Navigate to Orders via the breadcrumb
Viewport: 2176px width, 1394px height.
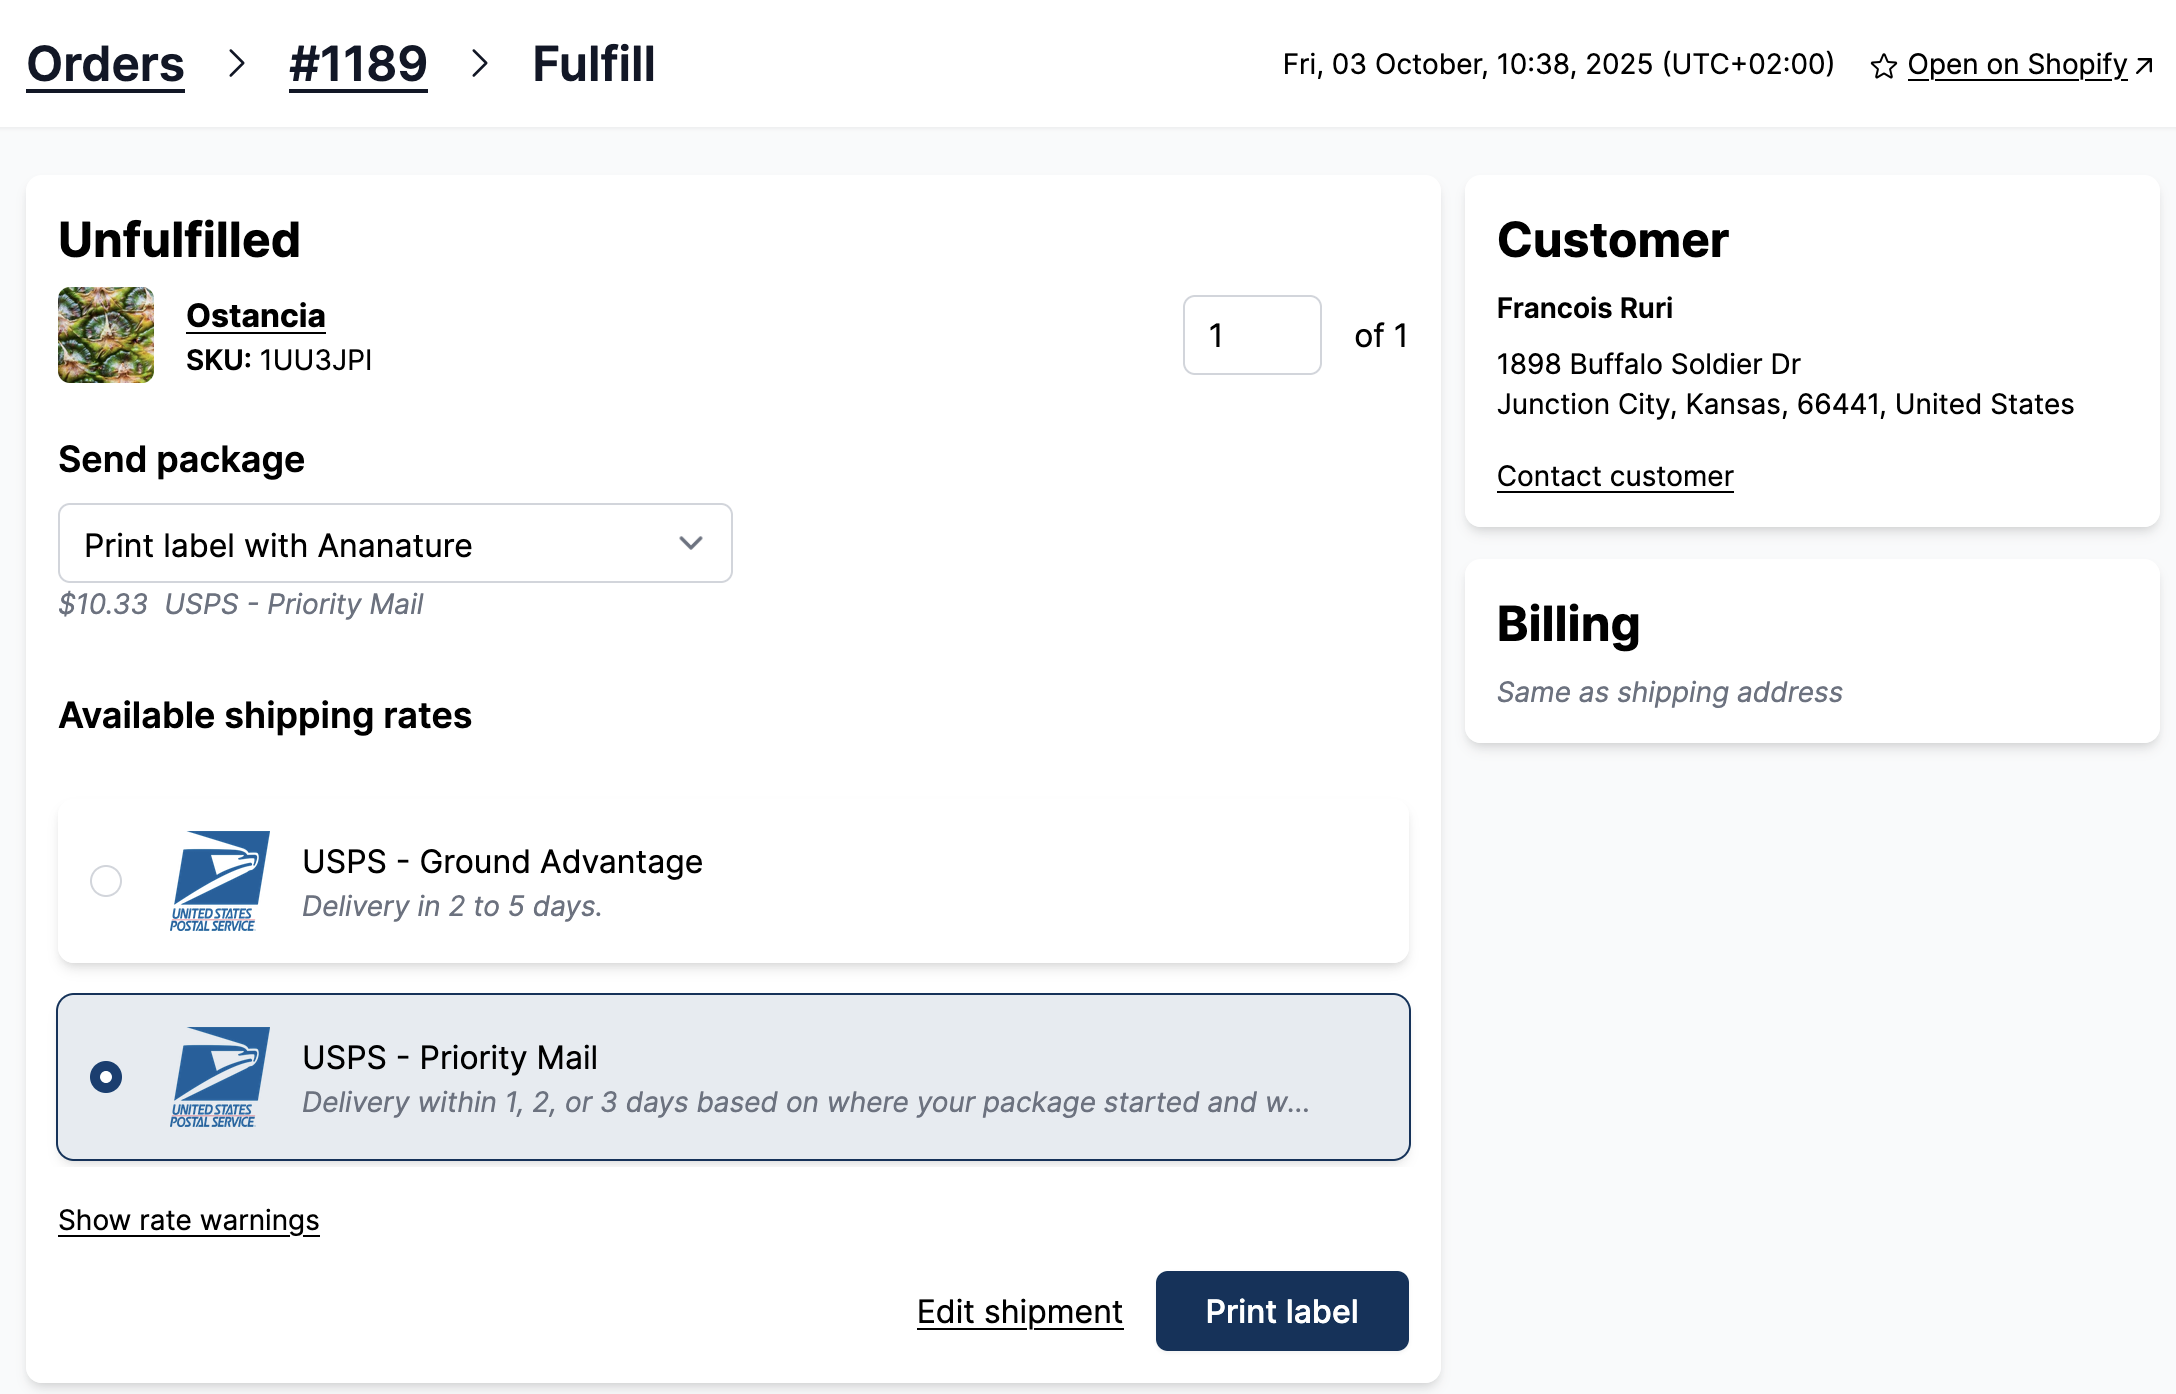(x=104, y=64)
